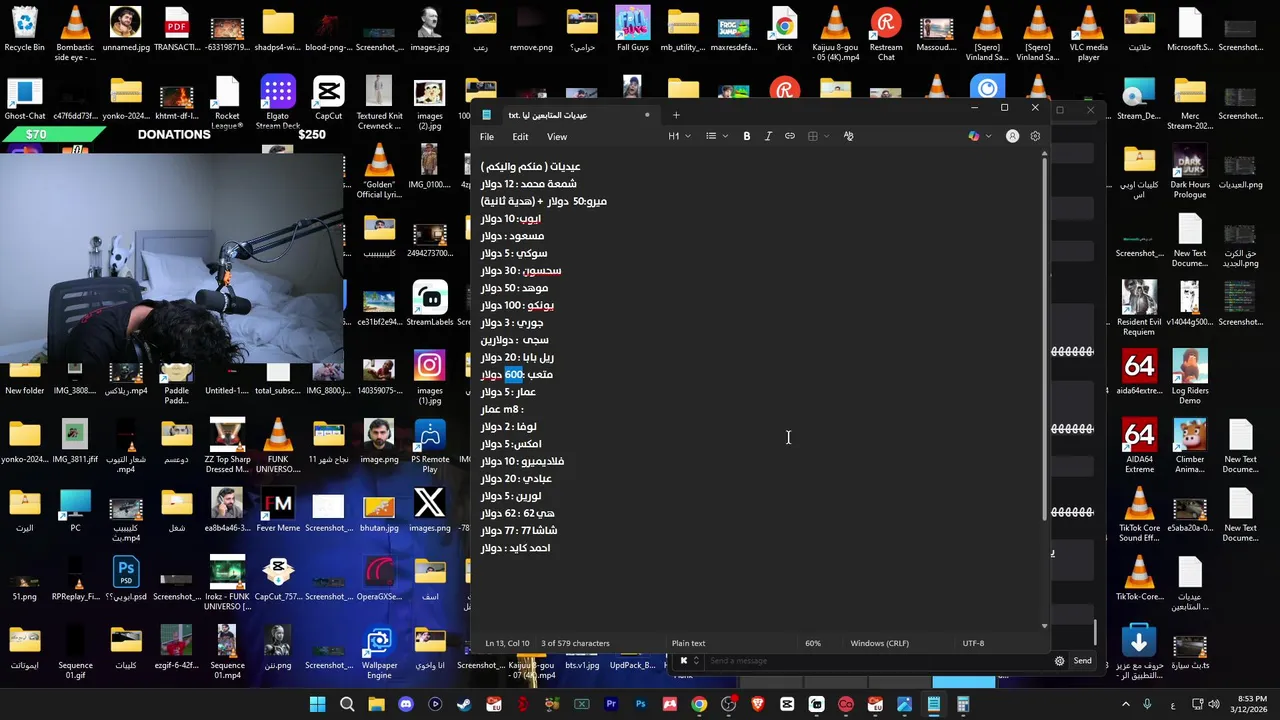Open the Recycle Bin desktop icon
The width and height of the screenshot is (1280, 720).
[24, 31]
